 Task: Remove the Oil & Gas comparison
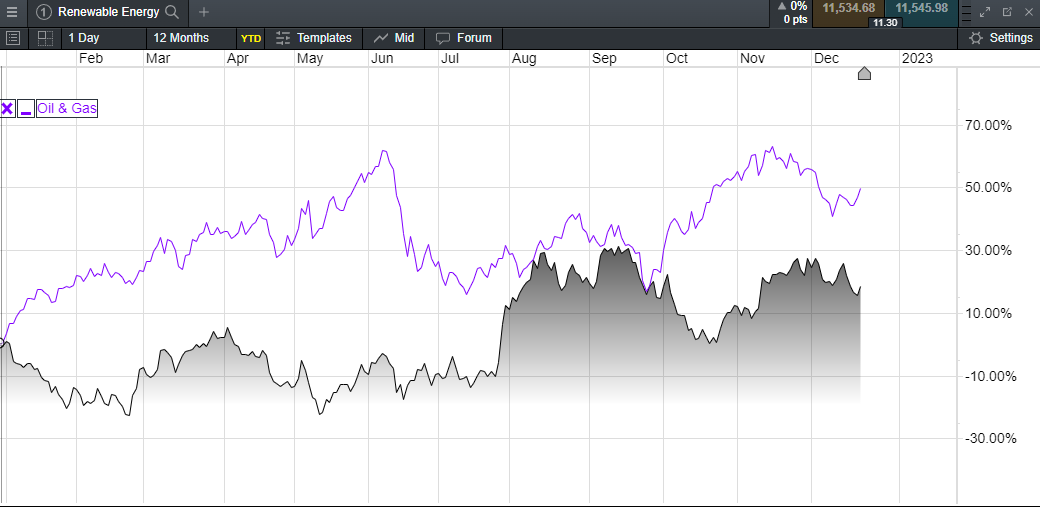[x=7, y=109]
